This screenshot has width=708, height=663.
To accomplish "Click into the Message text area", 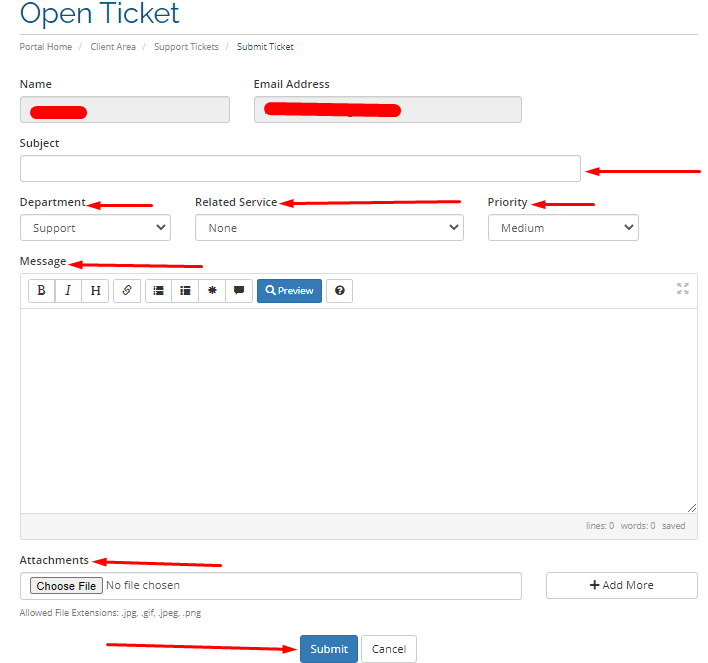I will [359, 411].
